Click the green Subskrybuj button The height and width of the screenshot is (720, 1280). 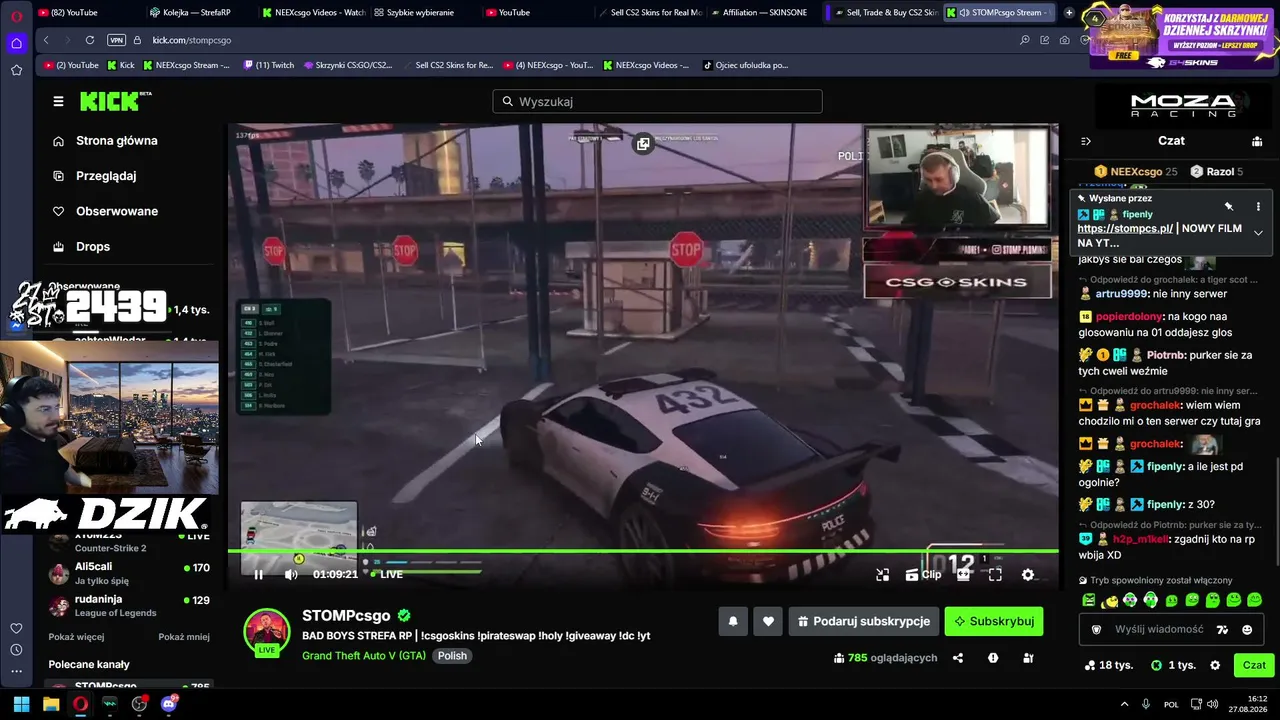pos(994,621)
